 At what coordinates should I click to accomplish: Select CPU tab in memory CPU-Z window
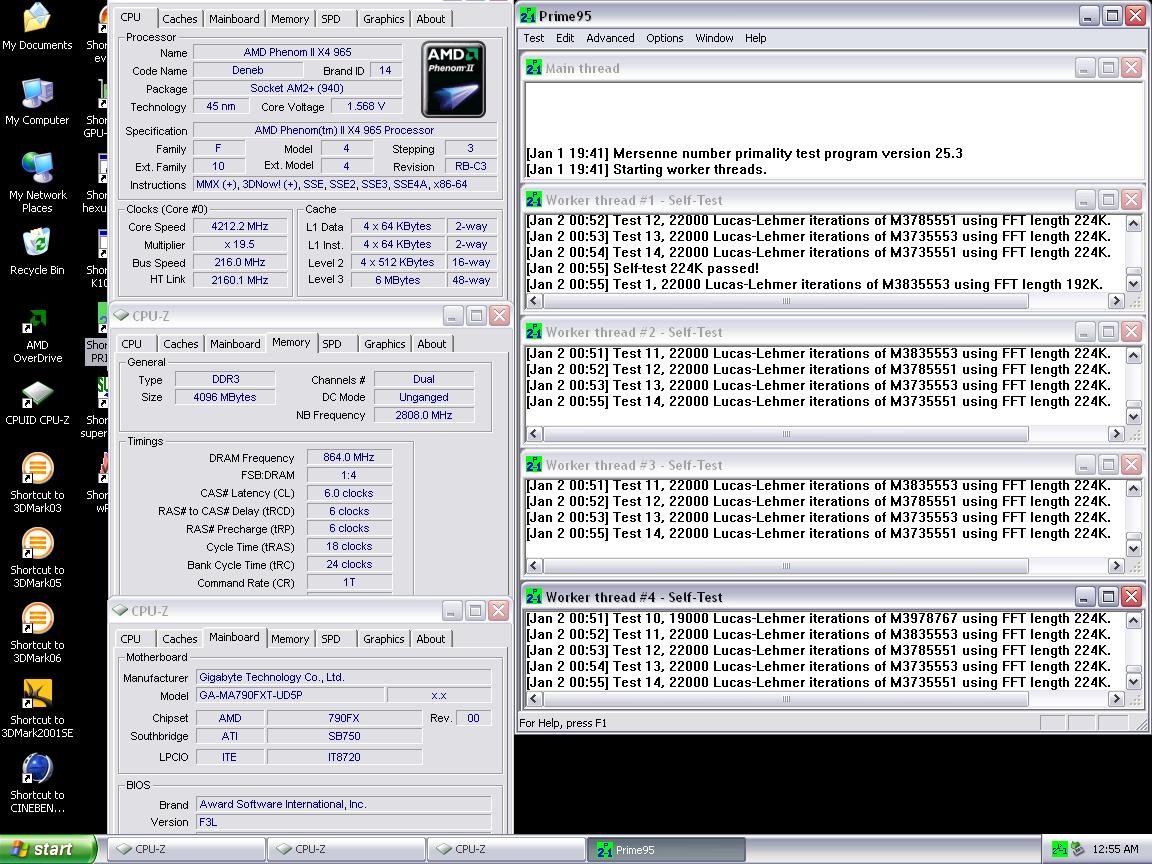[x=132, y=344]
